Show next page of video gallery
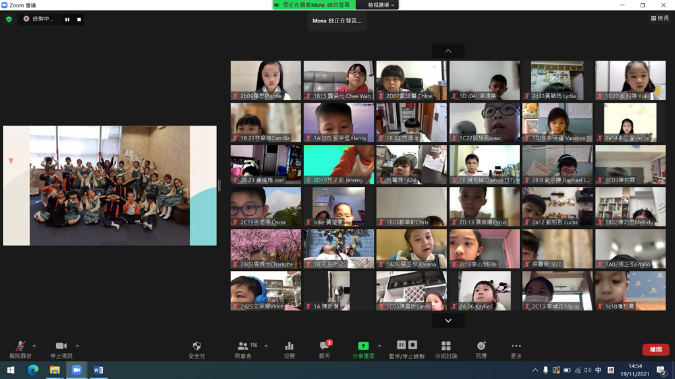This screenshot has height=379, width=675. (448, 321)
